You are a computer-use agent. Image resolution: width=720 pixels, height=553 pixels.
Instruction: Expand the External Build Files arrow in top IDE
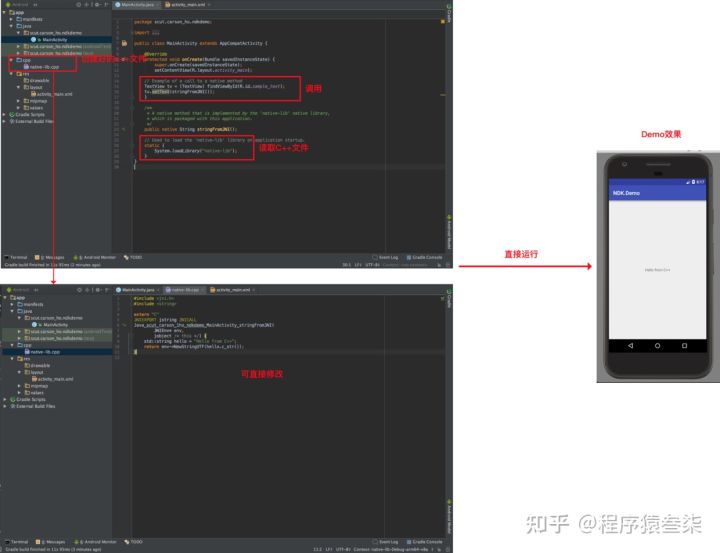(x=5, y=121)
